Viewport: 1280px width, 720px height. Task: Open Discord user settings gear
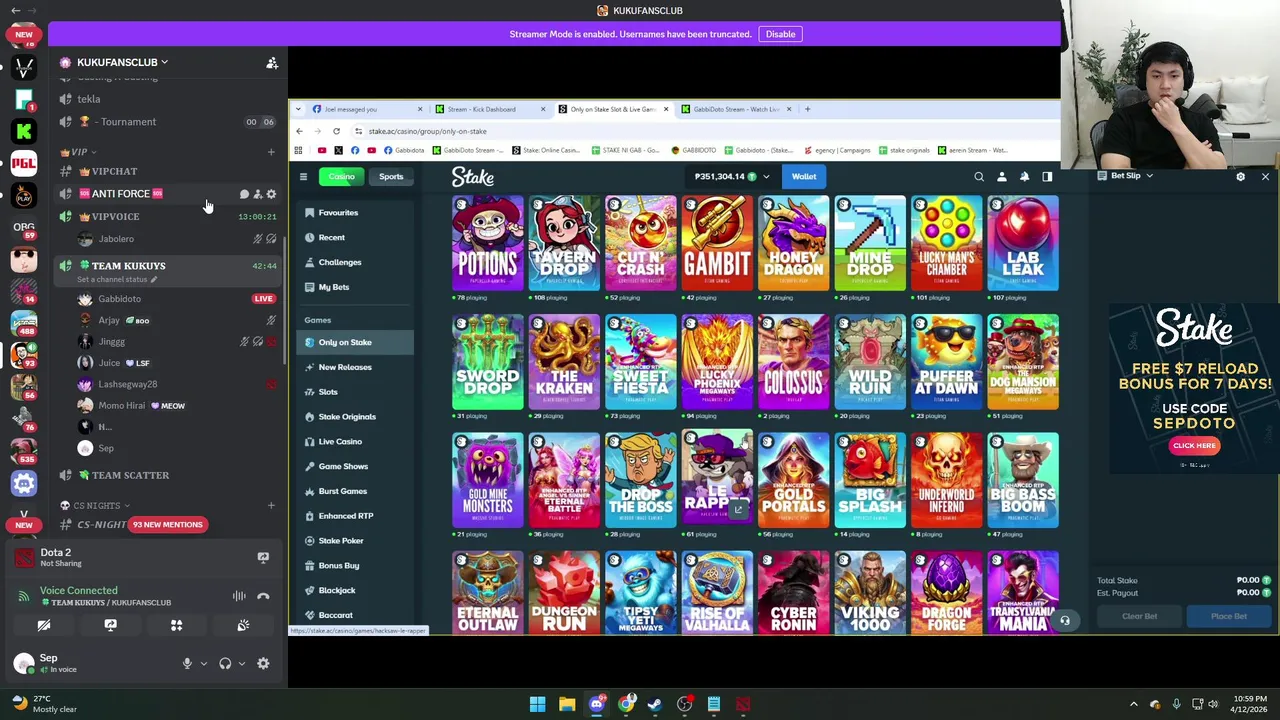(263, 663)
